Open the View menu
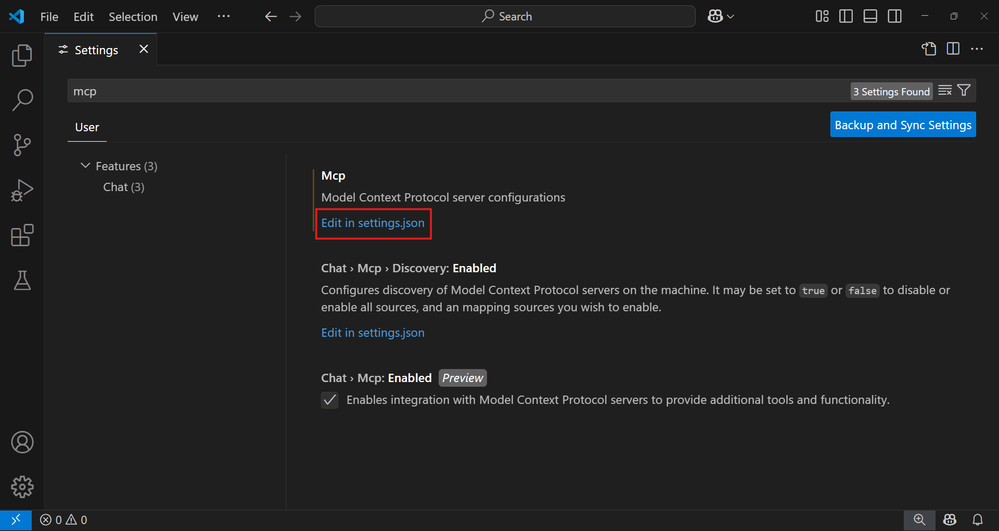Viewport: 999px width, 531px height. 185,17
